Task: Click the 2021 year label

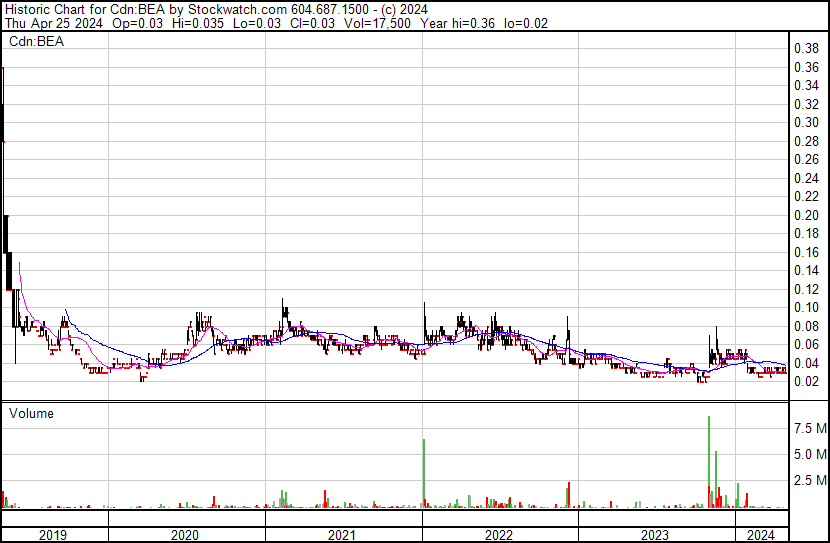Action: click(342, 535)
